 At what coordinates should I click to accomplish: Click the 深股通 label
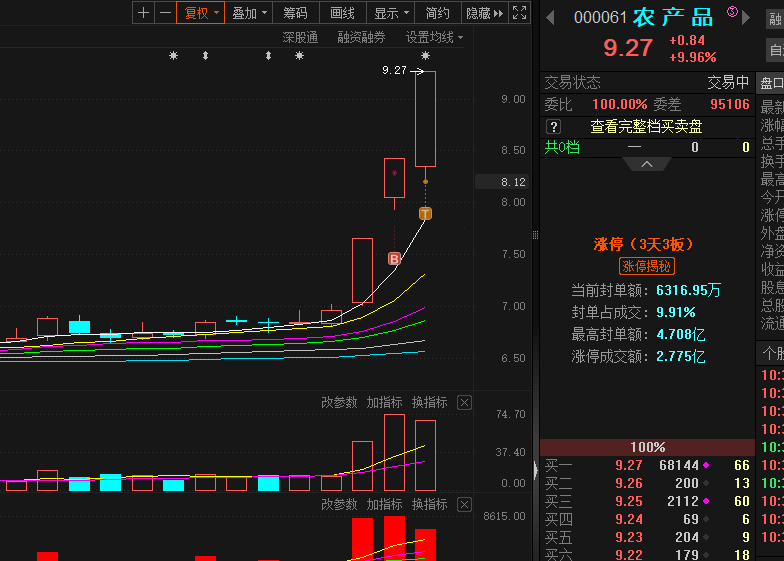300,38
